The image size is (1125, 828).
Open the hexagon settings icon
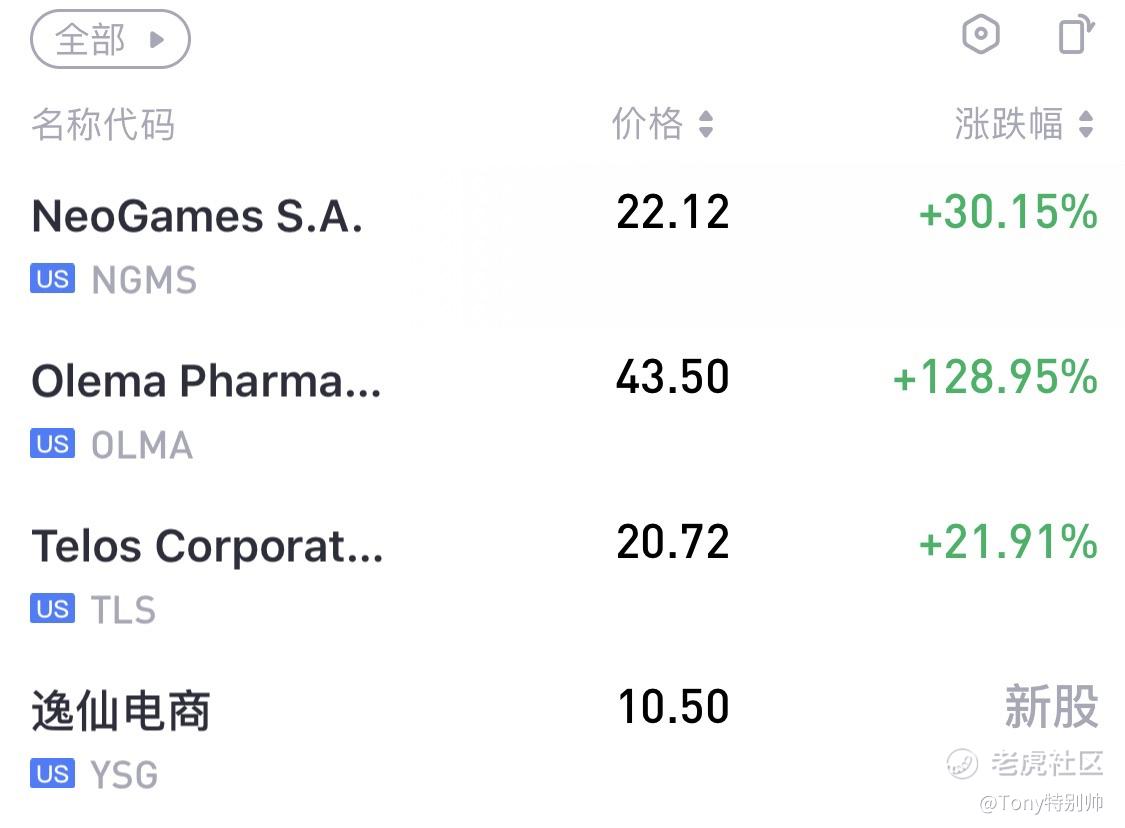[980, 34]
